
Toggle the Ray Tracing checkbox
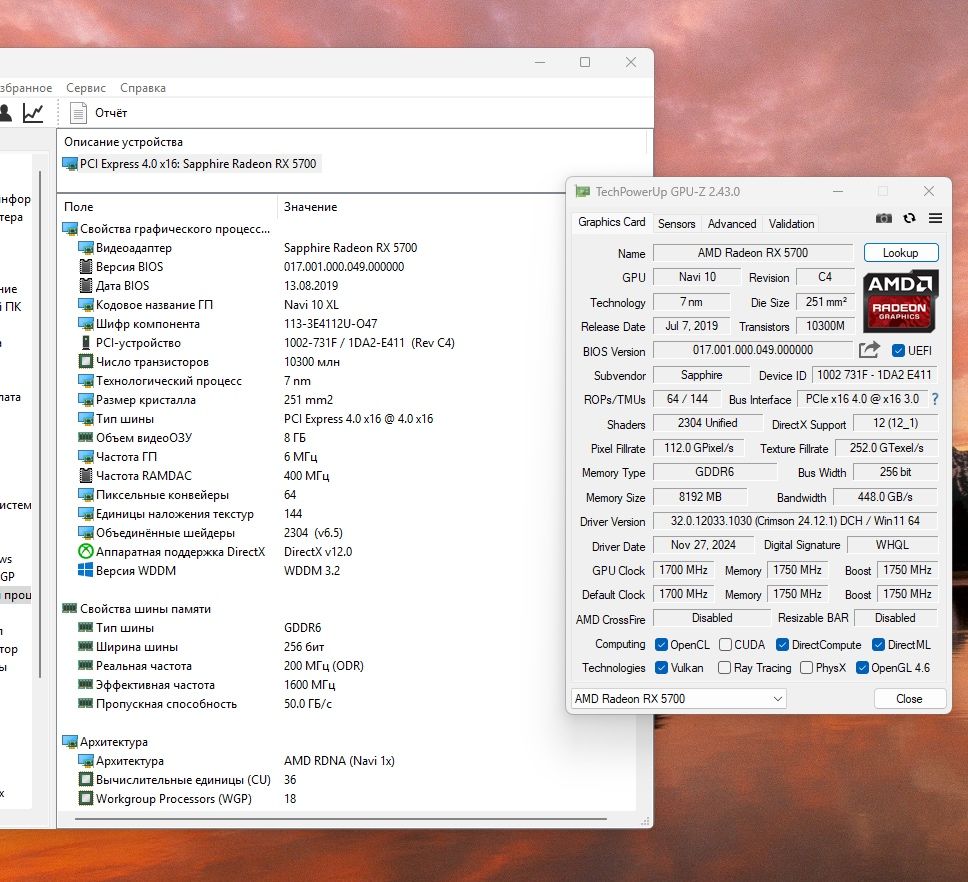[x=725, y=667]
